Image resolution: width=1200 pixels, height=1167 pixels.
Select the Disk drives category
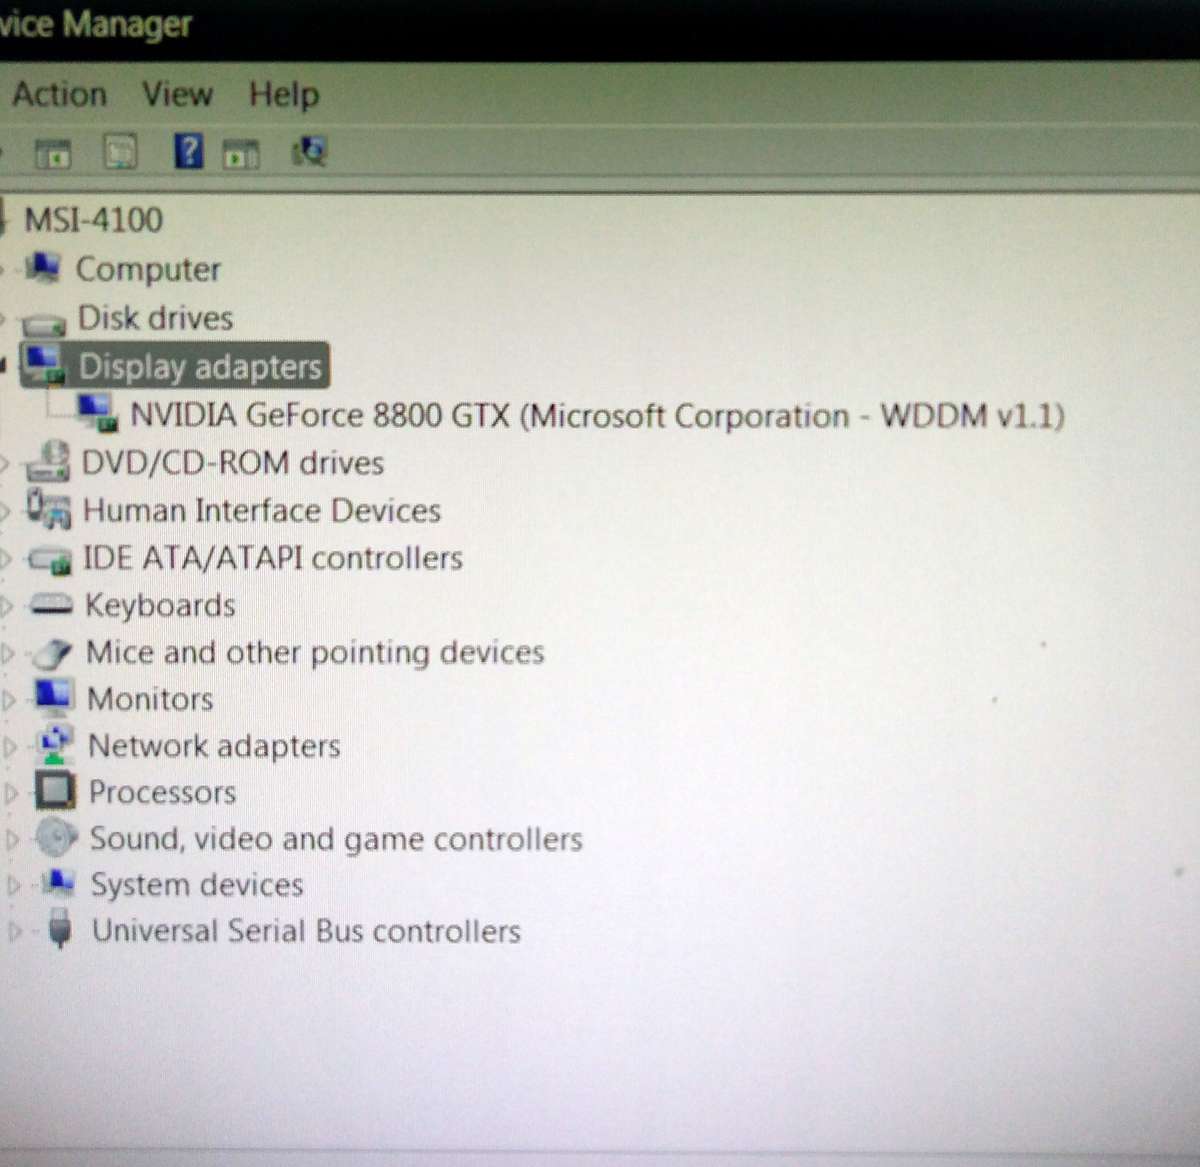click(x=155, y=318)
